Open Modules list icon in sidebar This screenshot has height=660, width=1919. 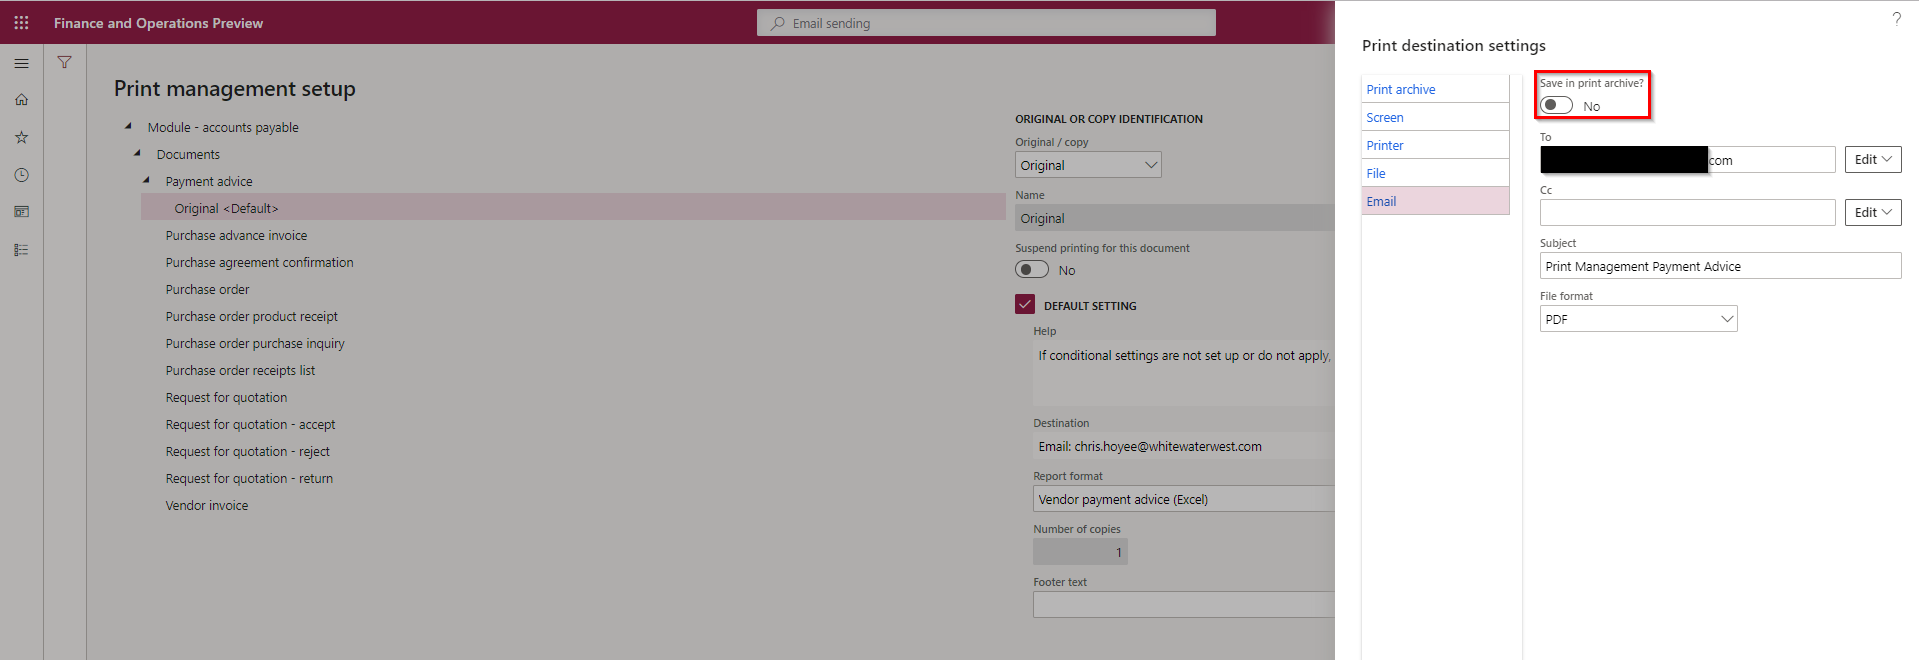click(21, 250)
